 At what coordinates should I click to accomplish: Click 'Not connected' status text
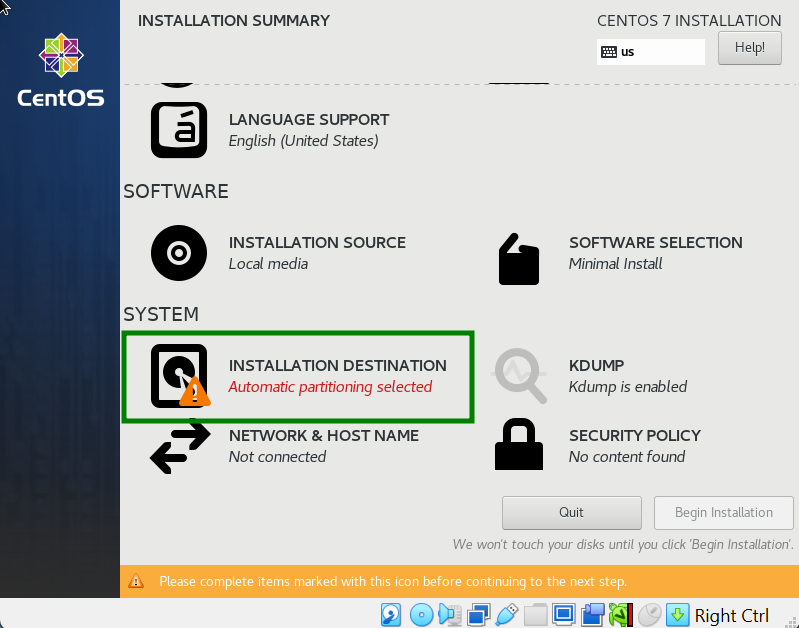click(x=277, y=457)
